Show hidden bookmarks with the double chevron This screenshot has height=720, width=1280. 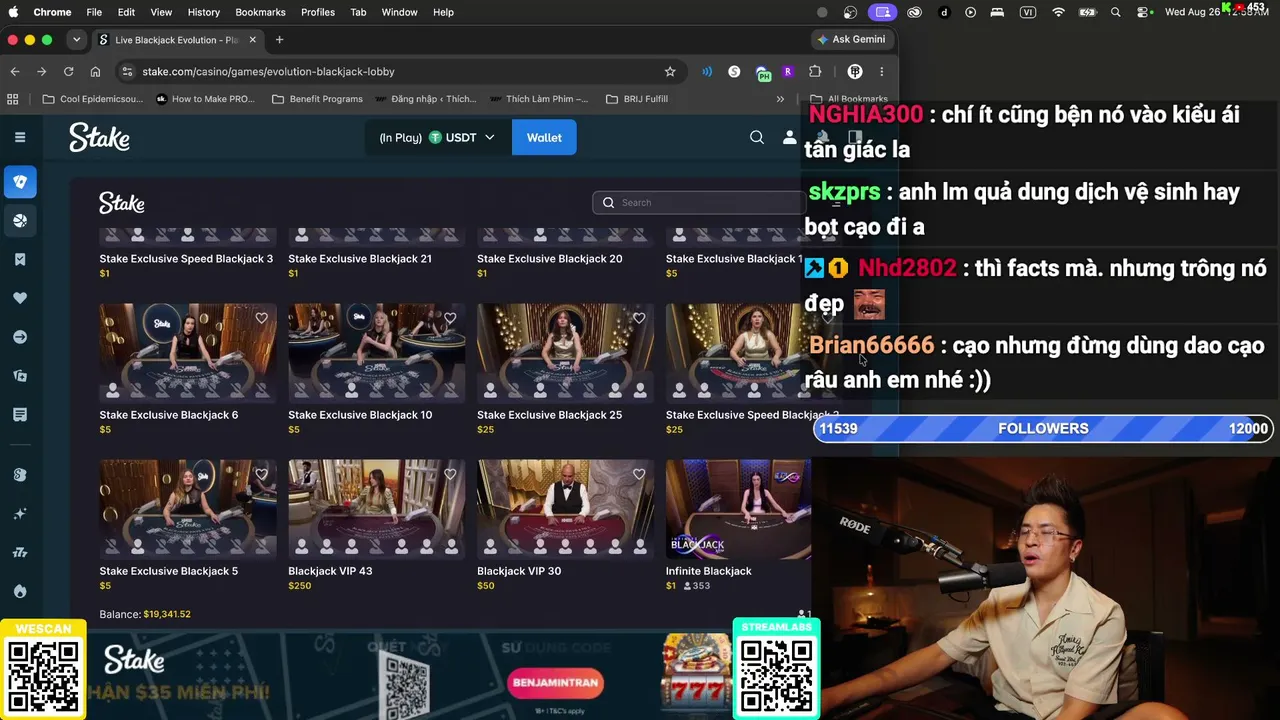(780, 99)
